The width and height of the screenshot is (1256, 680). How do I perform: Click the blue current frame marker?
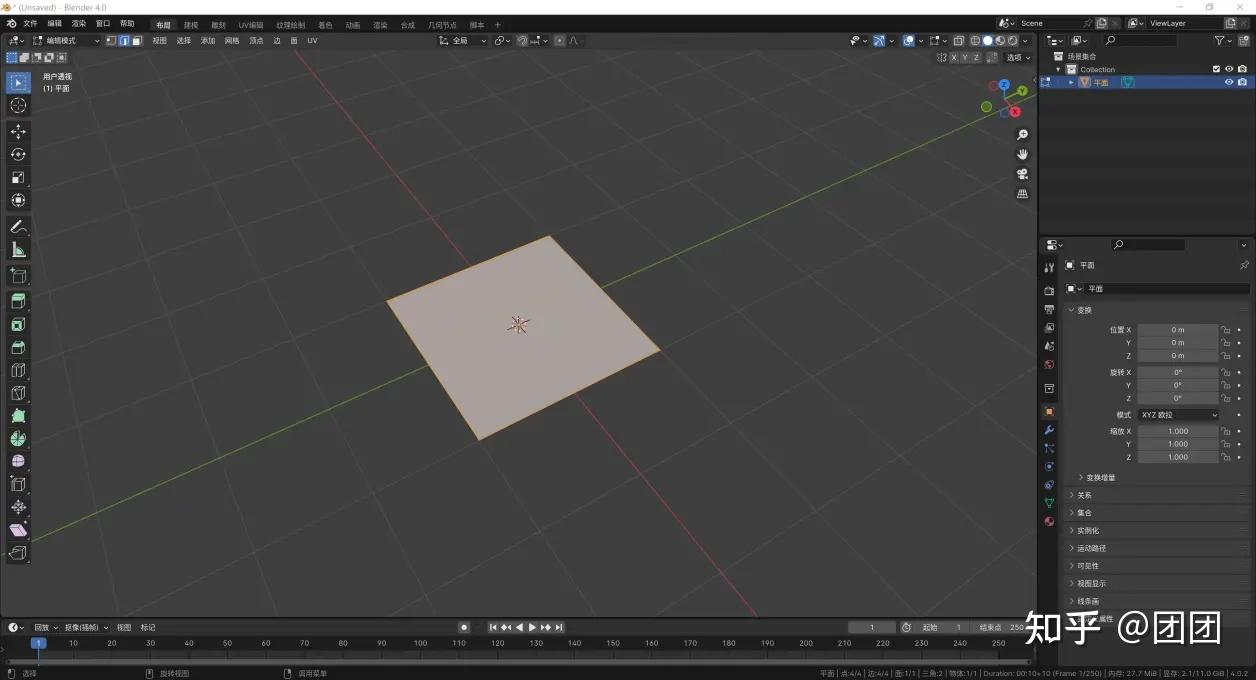coord(39,644)
